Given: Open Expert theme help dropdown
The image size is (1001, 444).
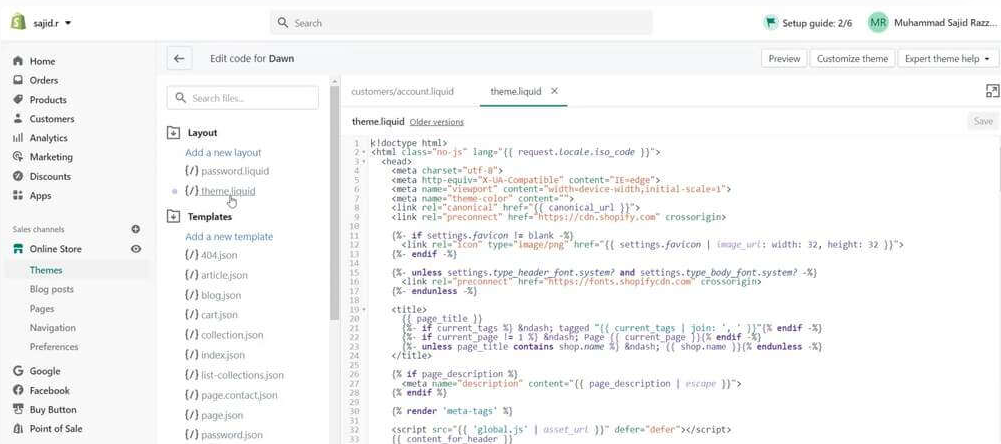Looking at the screenshot, I should [948, 59].
